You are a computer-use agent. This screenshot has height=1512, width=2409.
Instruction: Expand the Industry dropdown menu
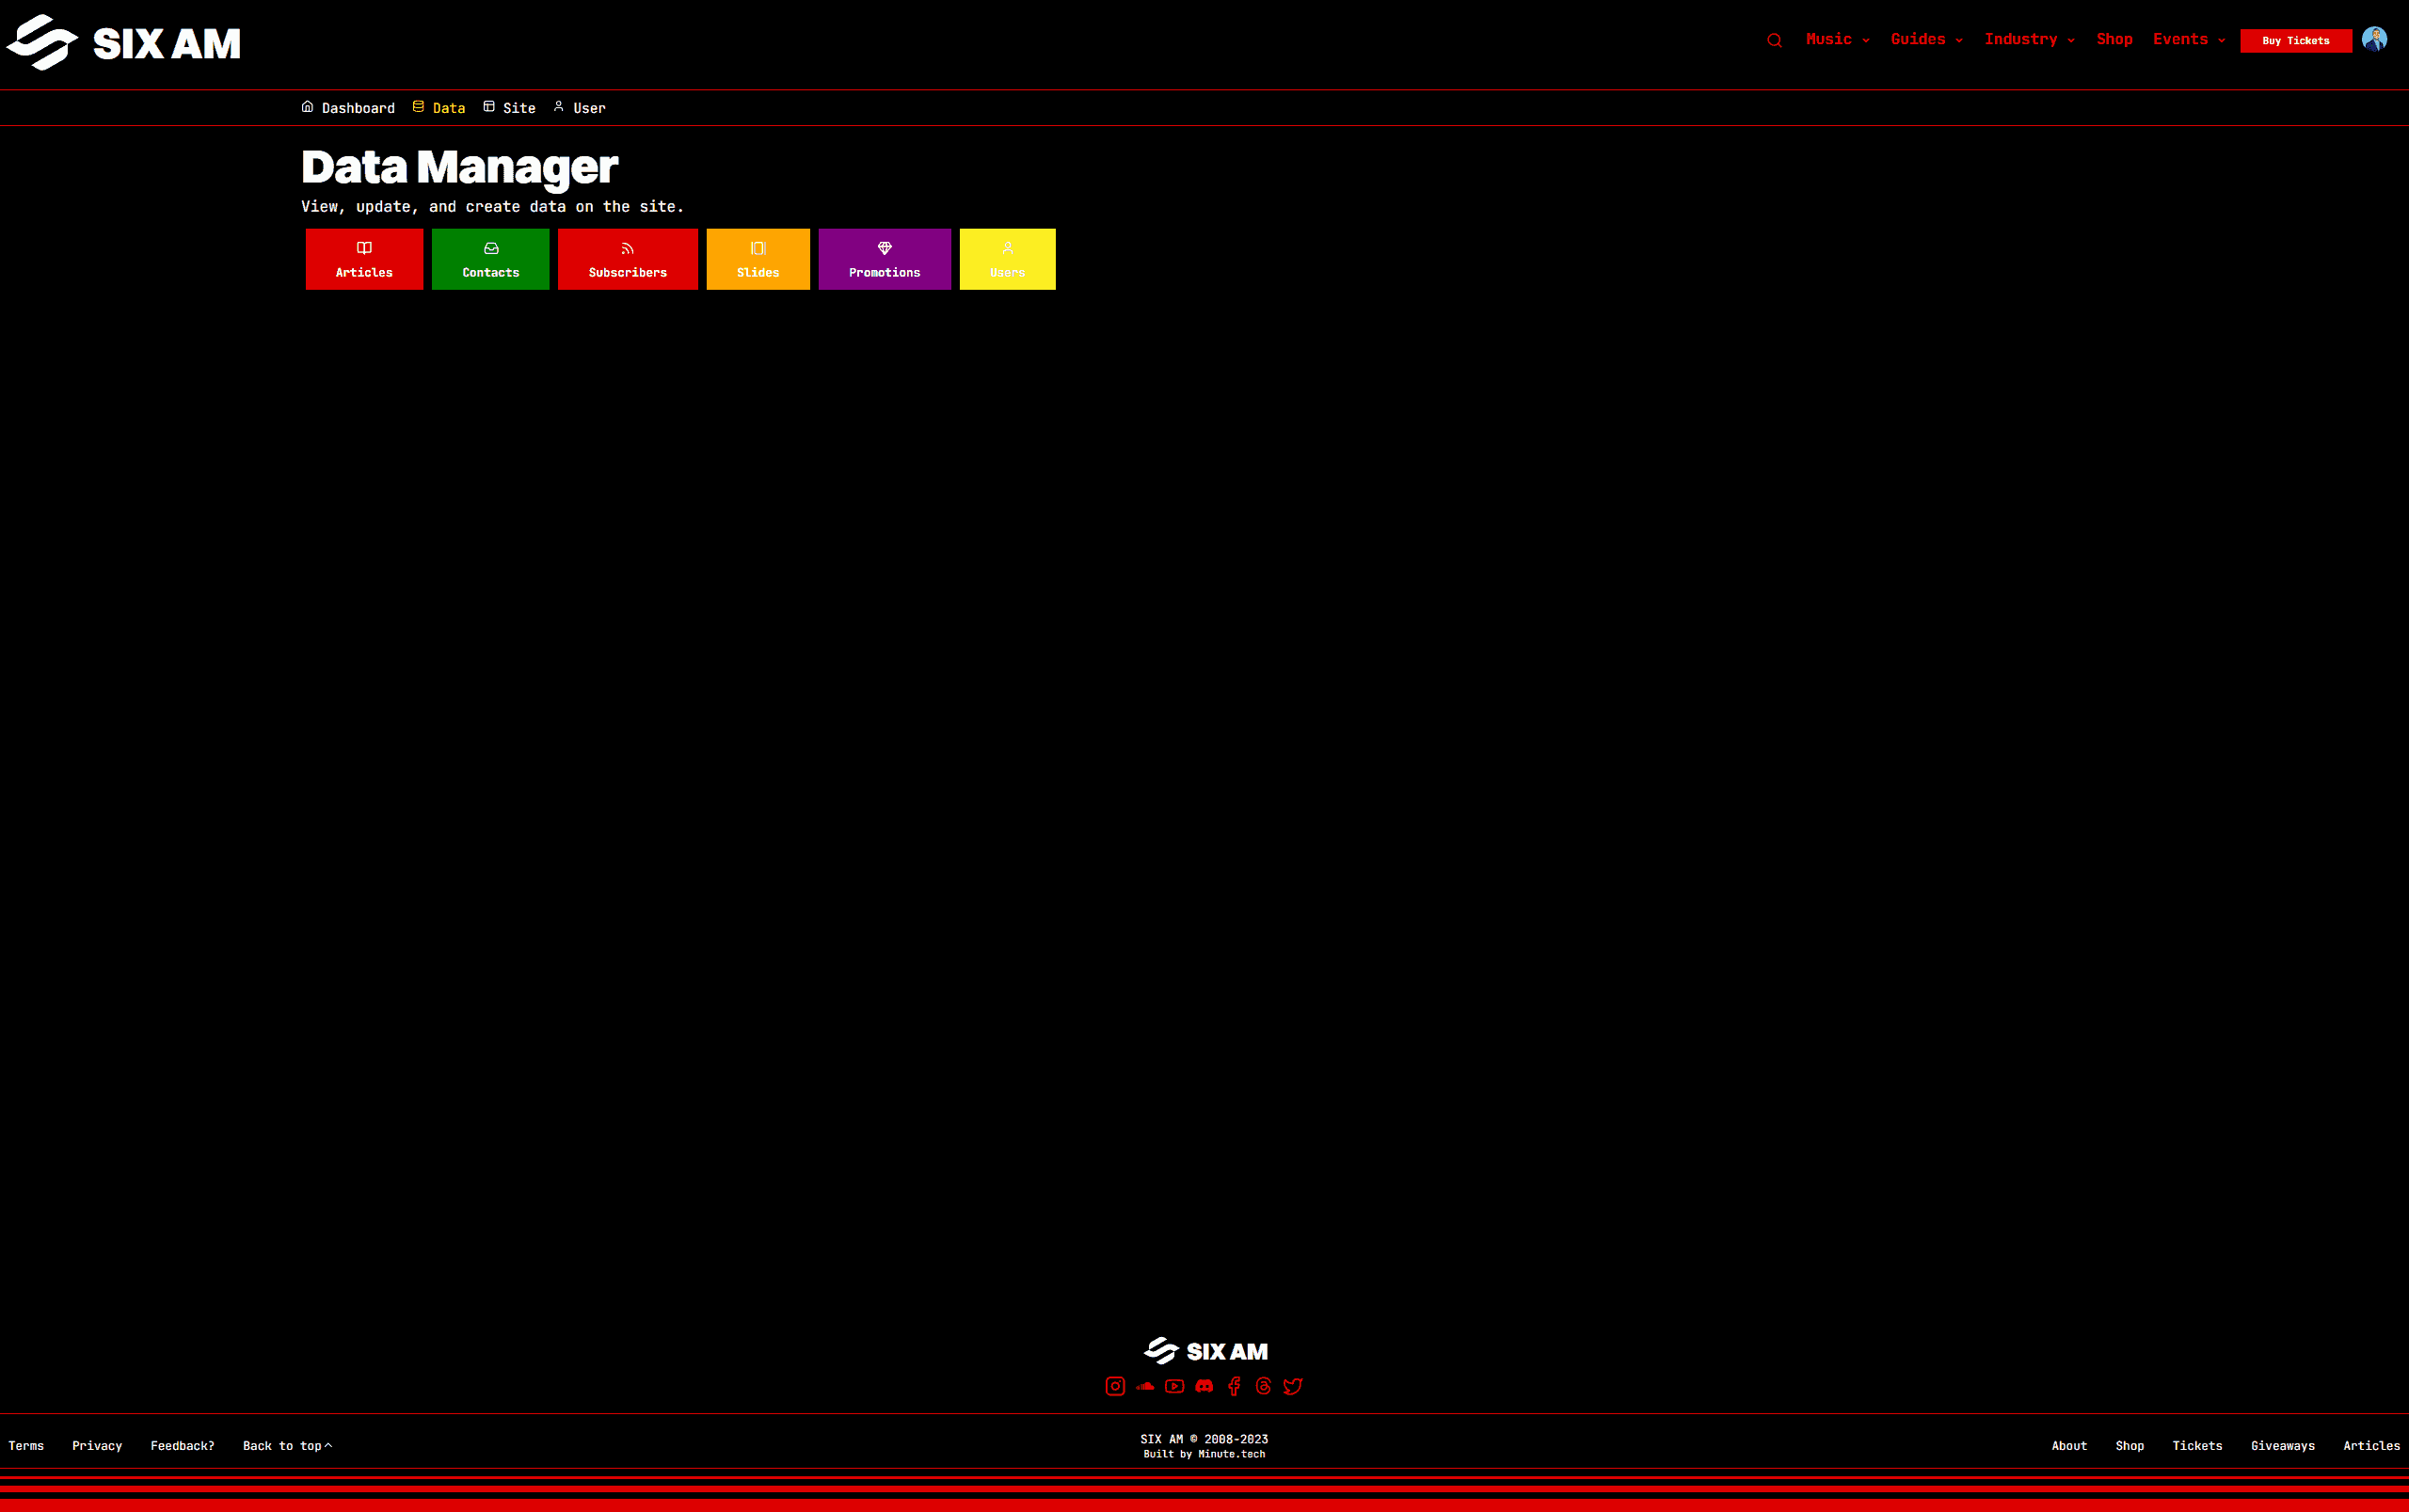click(2029, 39)
